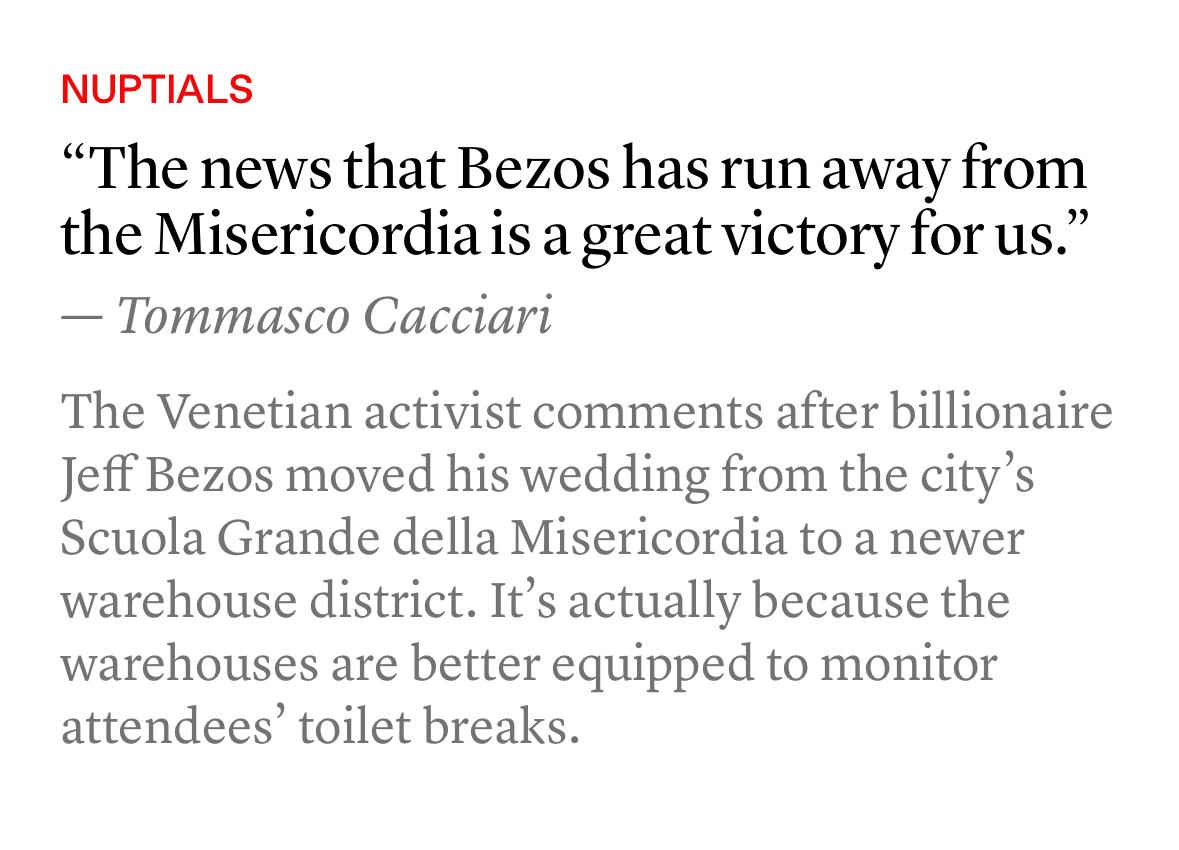This screenshot has height=850, width=1179.
Task: Click the opening quotation mark of headline
Action: tap(73, 156)
